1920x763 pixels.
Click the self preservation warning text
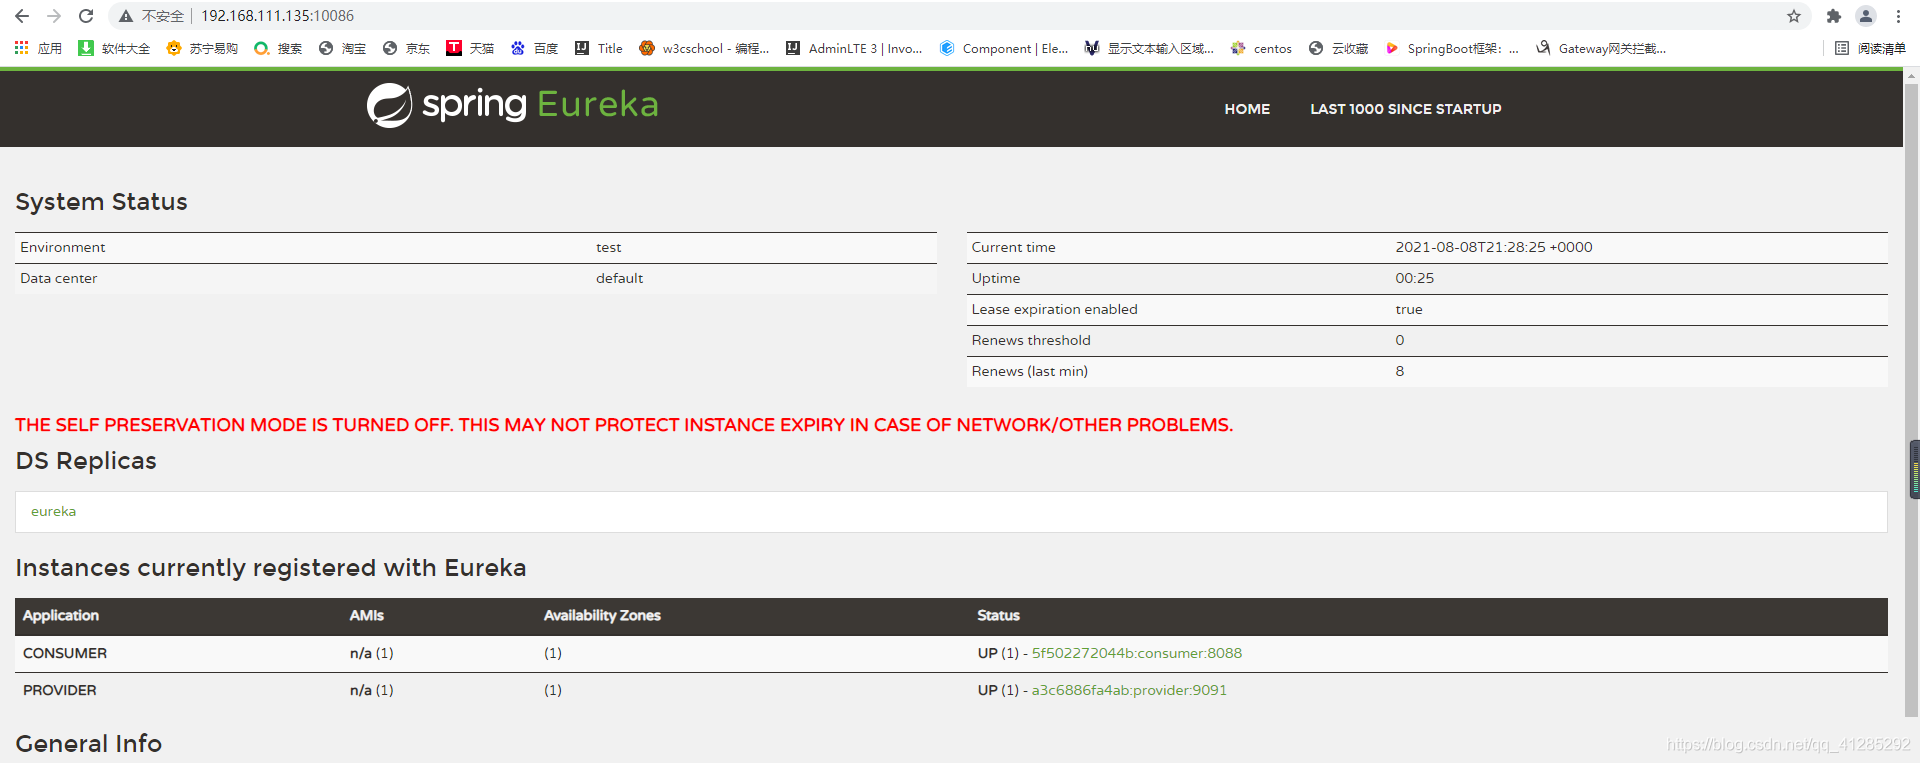(624, 425)
